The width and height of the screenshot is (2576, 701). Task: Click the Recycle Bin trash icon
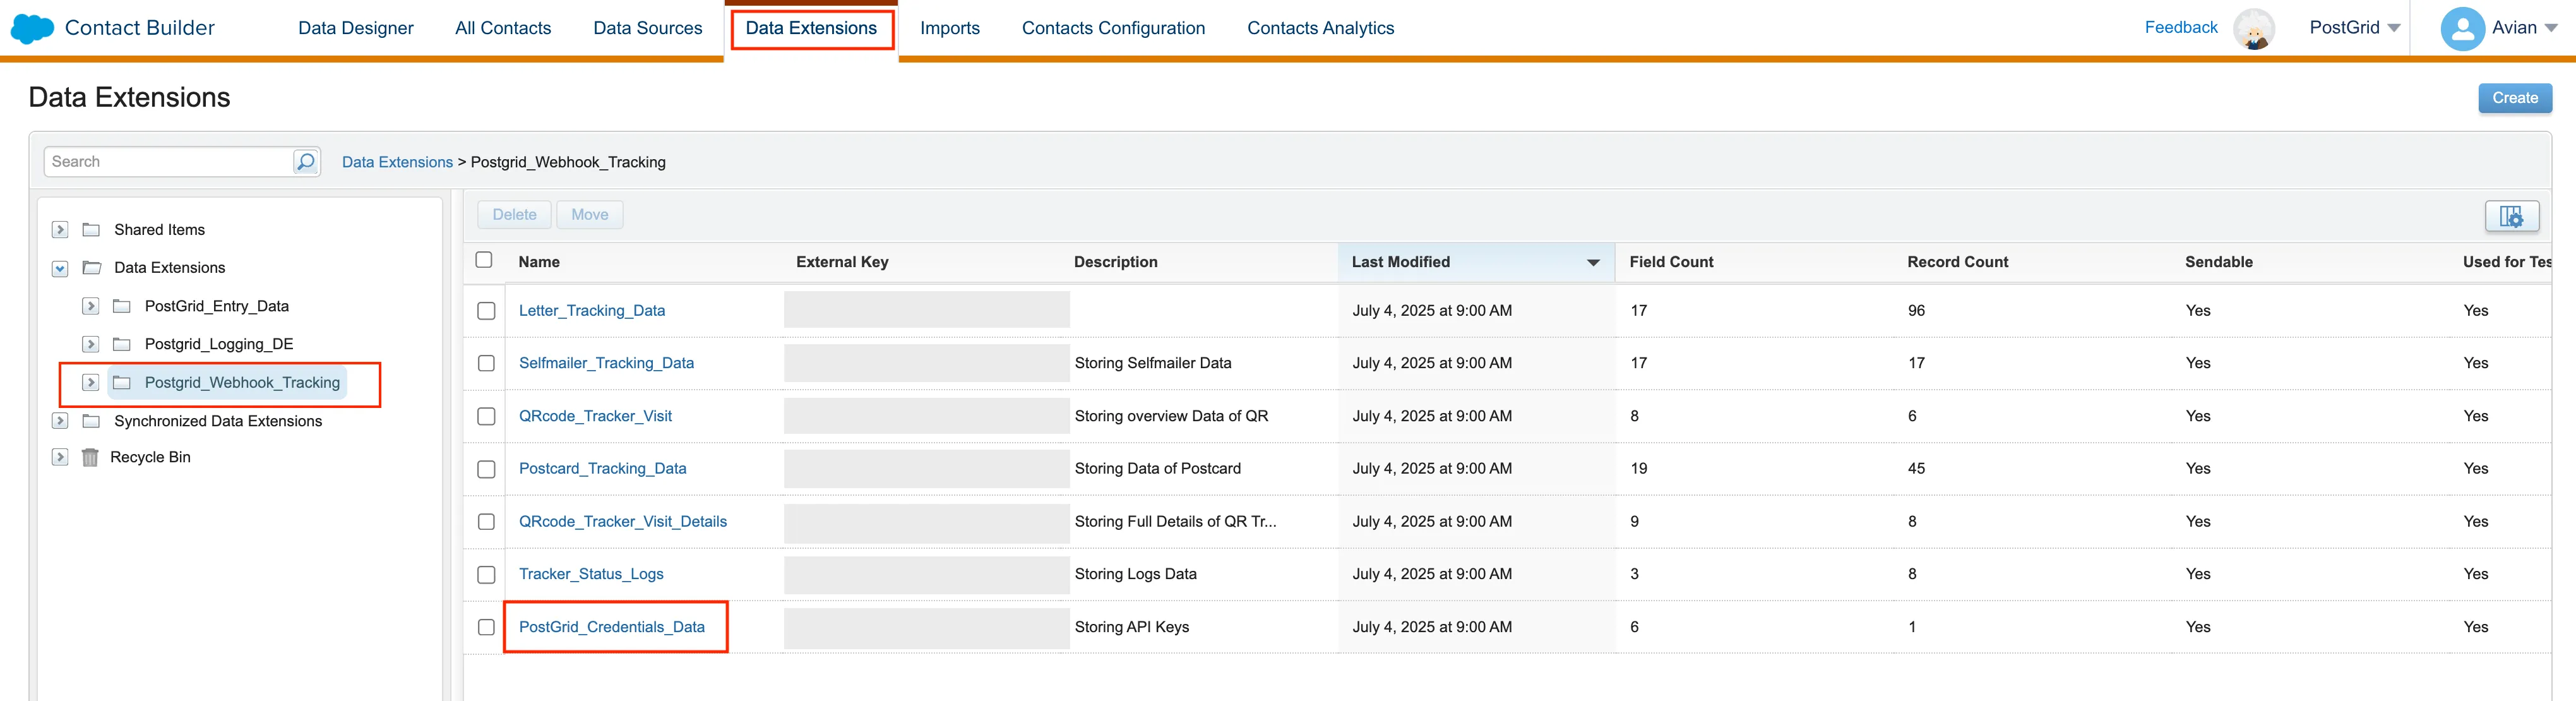point(91,457)
